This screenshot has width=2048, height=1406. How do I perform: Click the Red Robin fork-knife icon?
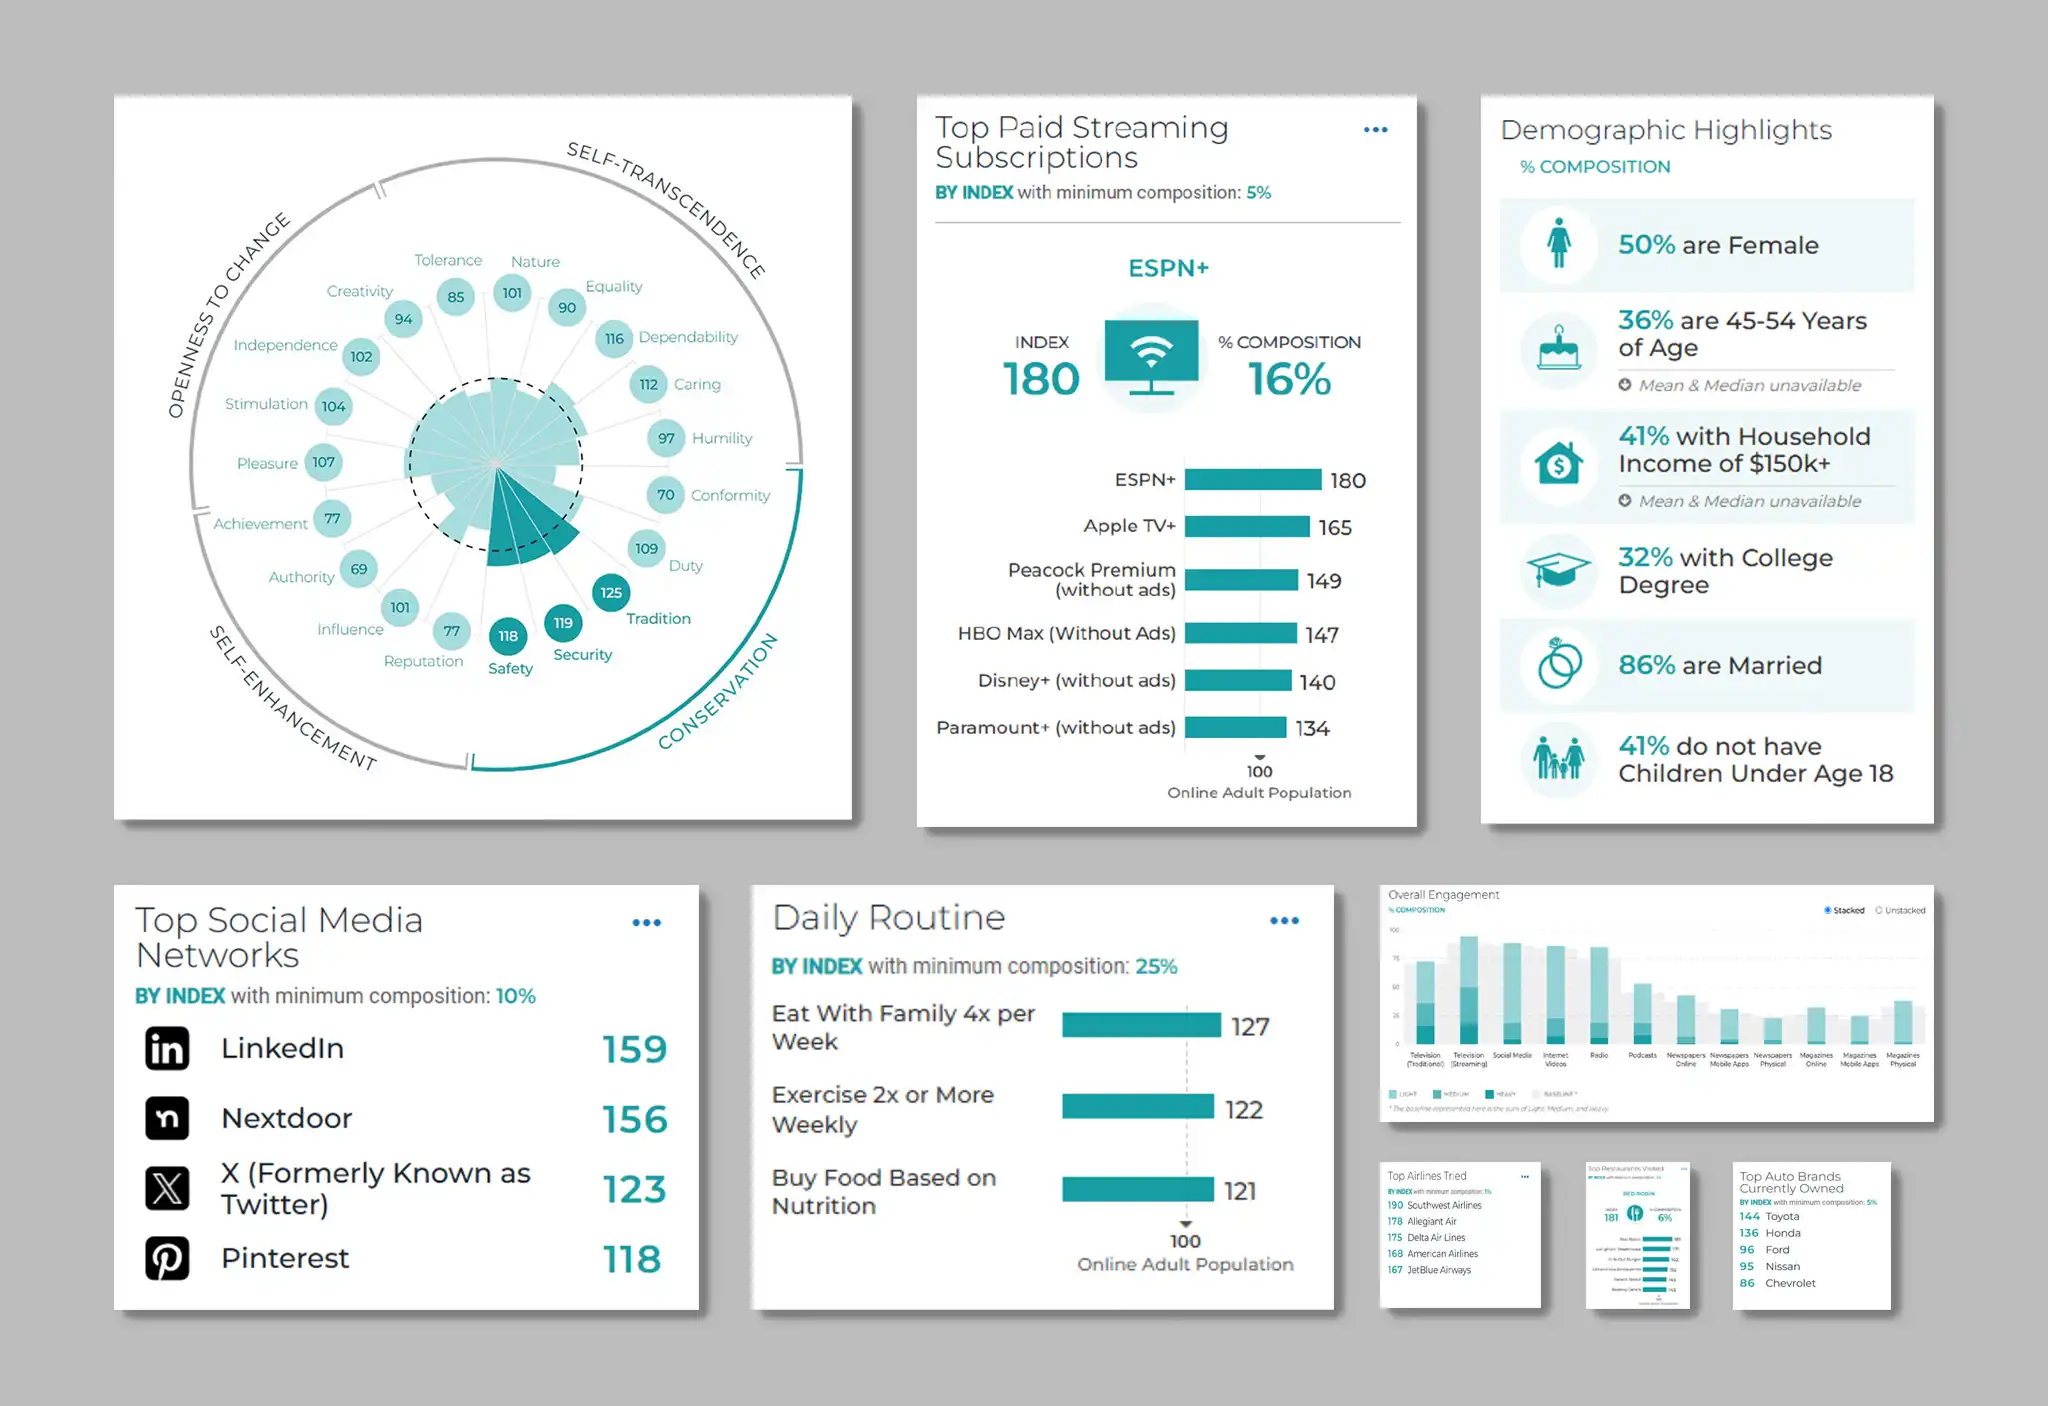pos(1635,1213)
